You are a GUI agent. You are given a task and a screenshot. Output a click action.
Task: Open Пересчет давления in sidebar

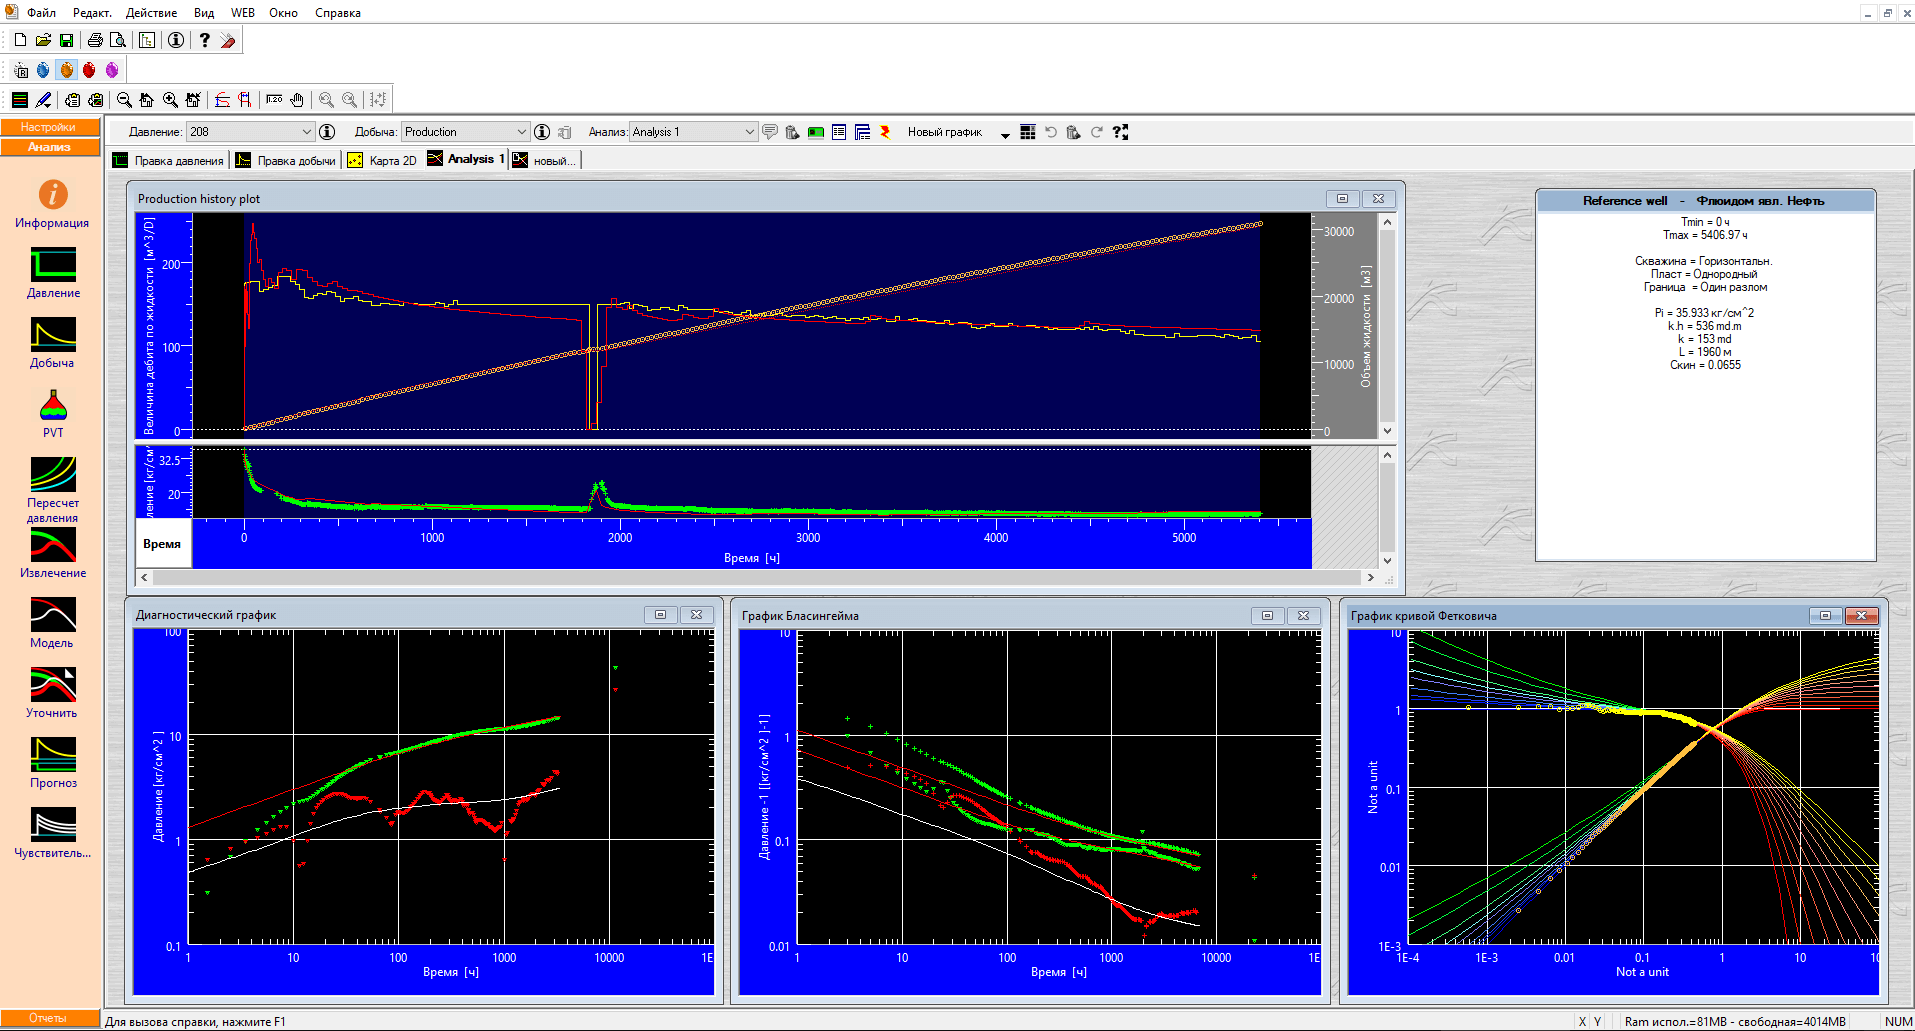click(x=53, y=490)
